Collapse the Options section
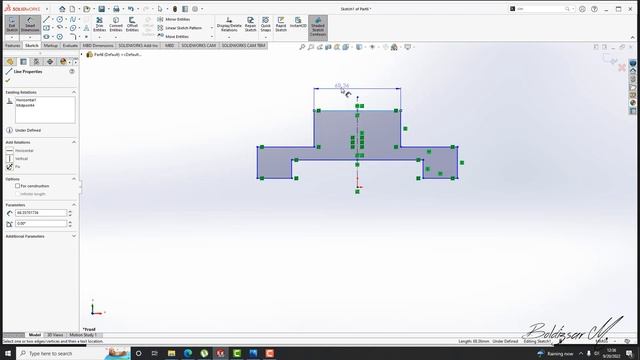The width and height of the screenshot is (640, 360). coord(74,179)
